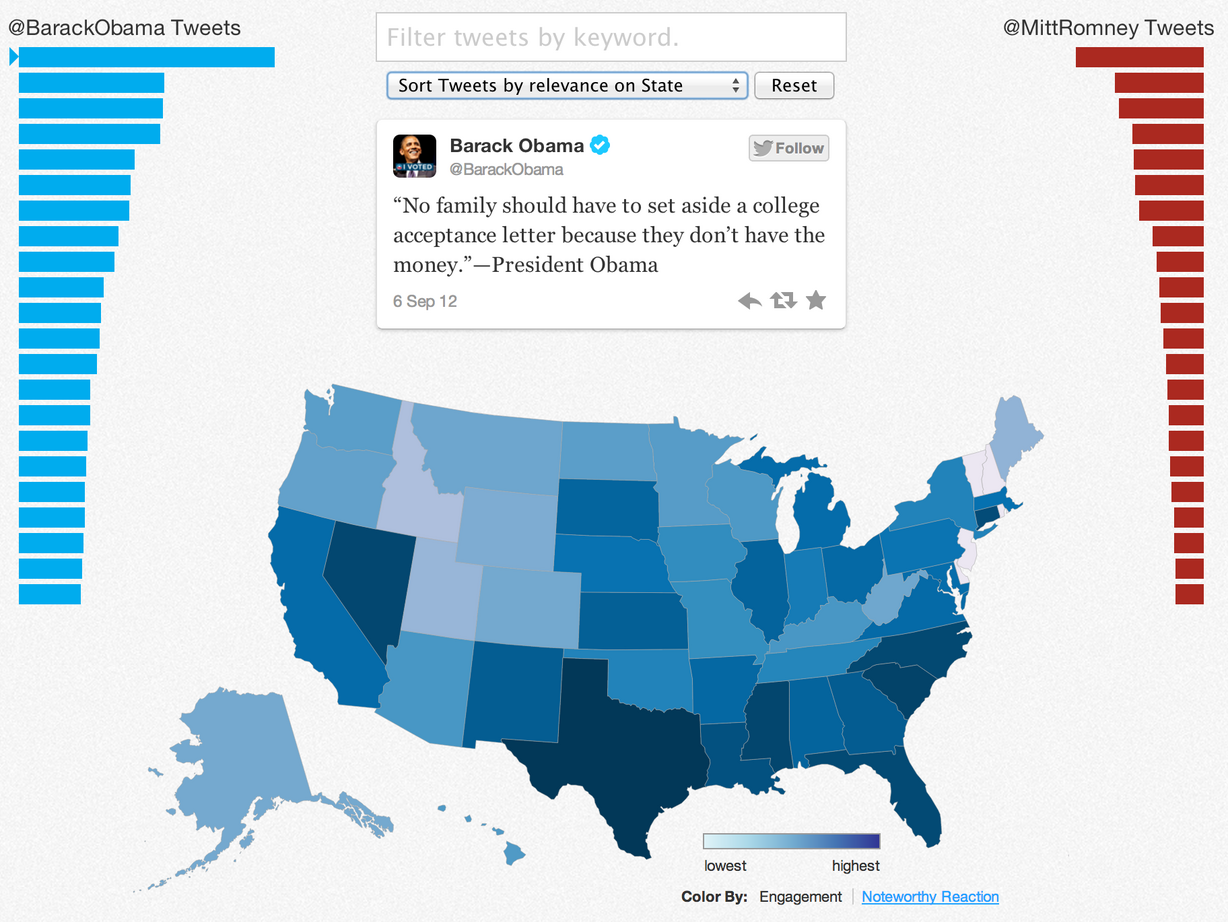
Task: Click the reply arrow icon on the tweet
Action: [749, 301]
